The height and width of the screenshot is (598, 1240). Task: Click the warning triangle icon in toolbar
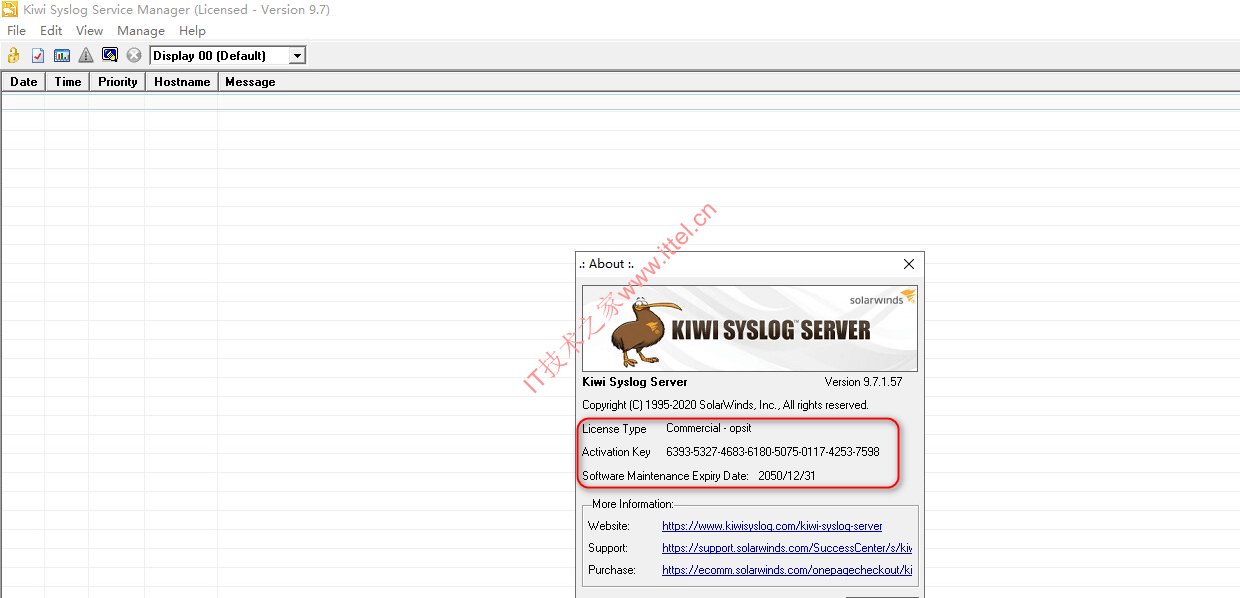coord(86,55)
